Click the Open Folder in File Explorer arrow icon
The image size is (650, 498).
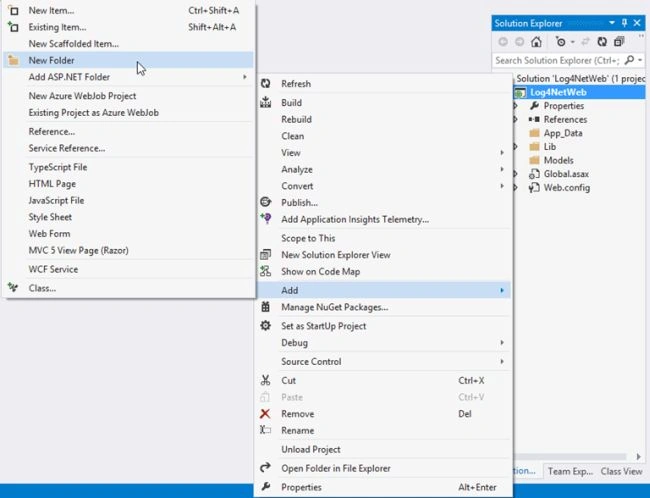(265, 468)
